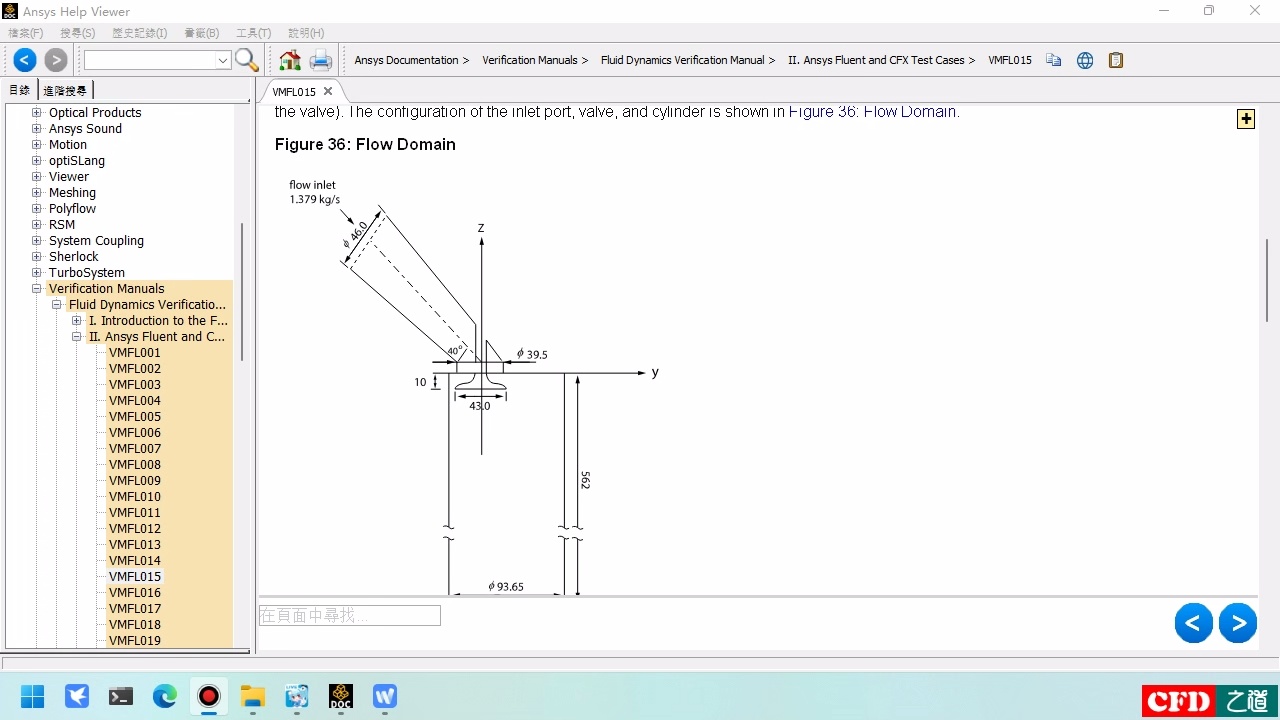
Task: Go to the home page icon
Action: (290, 60)
